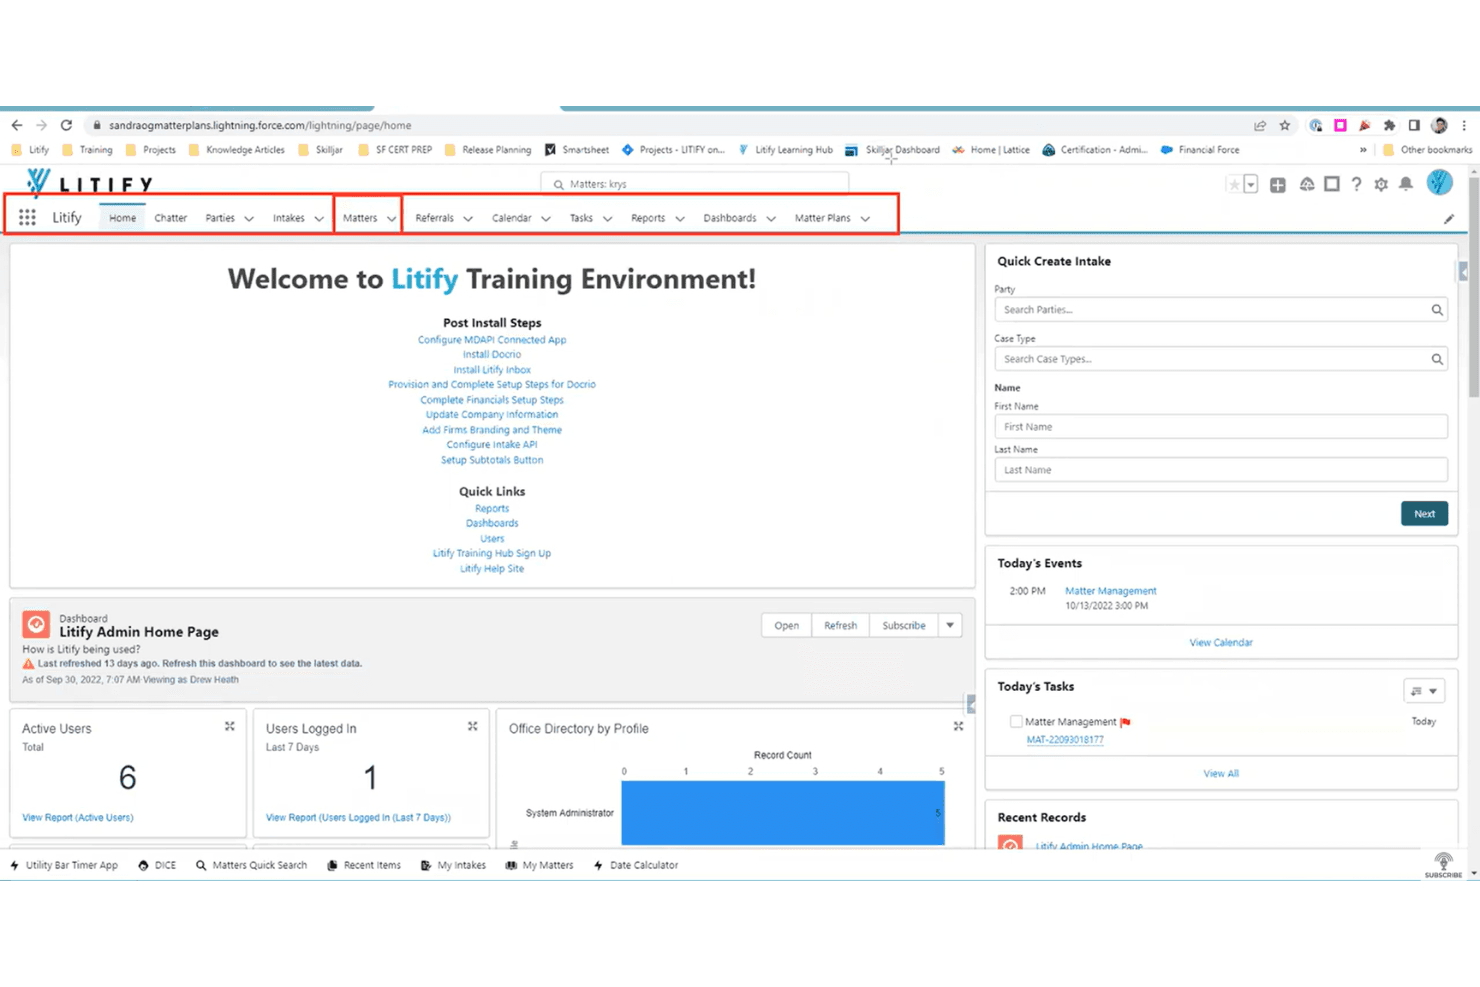Expand Office Directory by Profile chart
Viewport: 1480px width, 987px height.
[958, 727]
